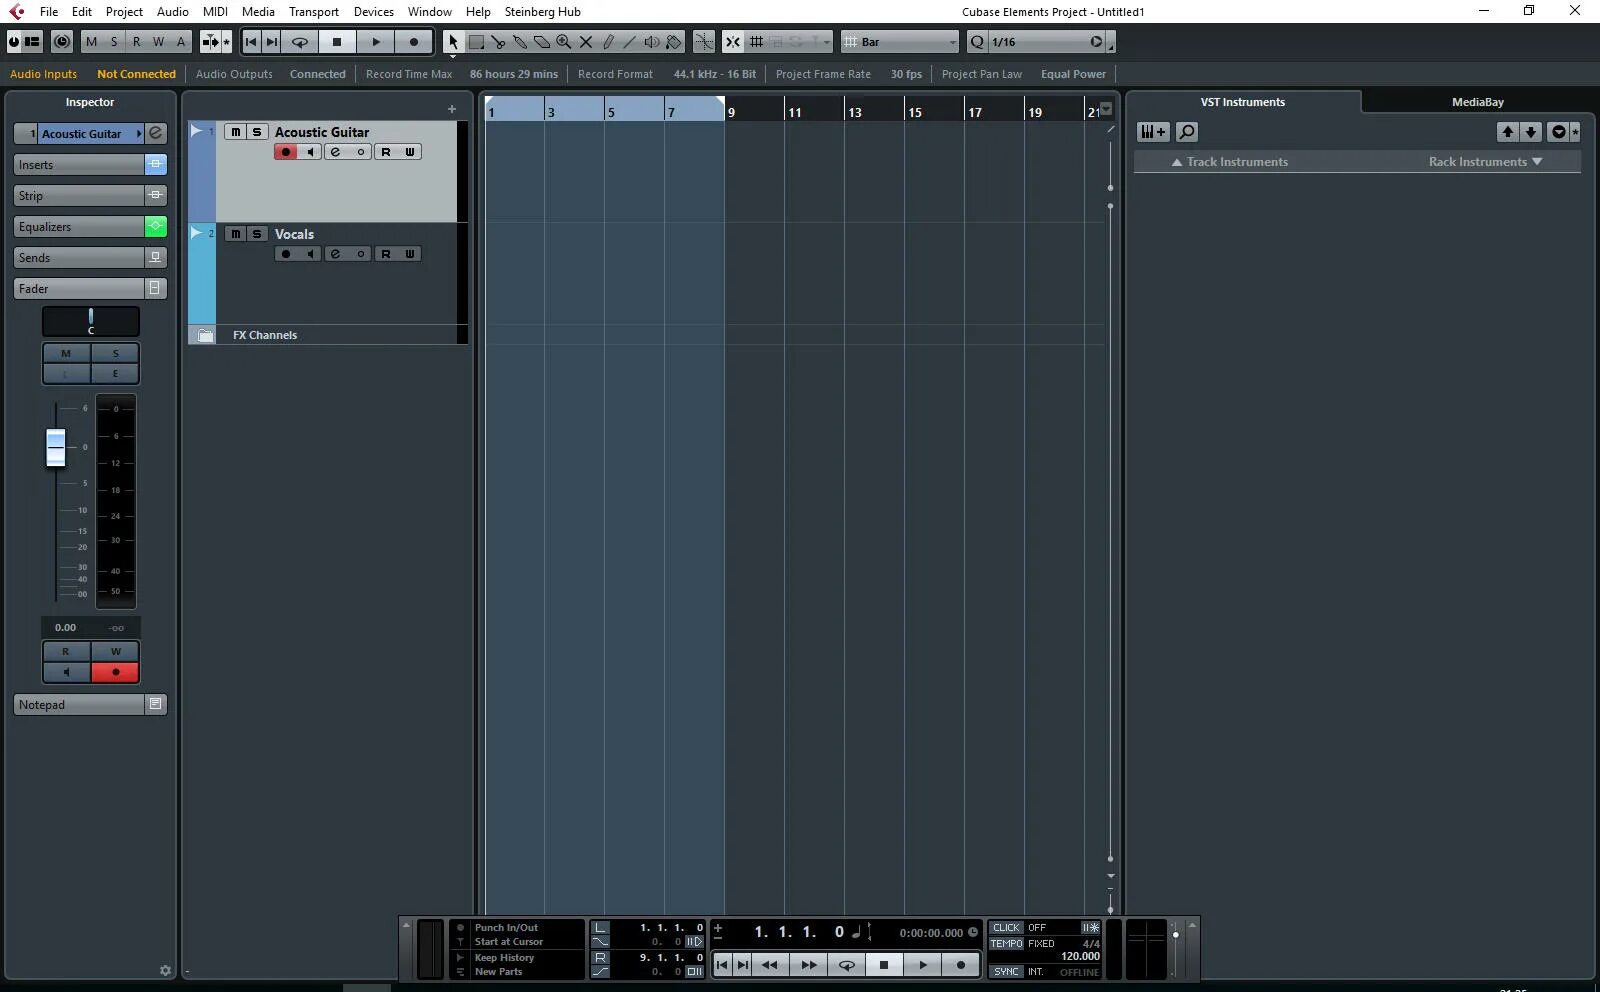Click Rewind in the transport panel
Image resolution: width=1600 pixels, height=992 pixels.
click(x=769, y=965)
